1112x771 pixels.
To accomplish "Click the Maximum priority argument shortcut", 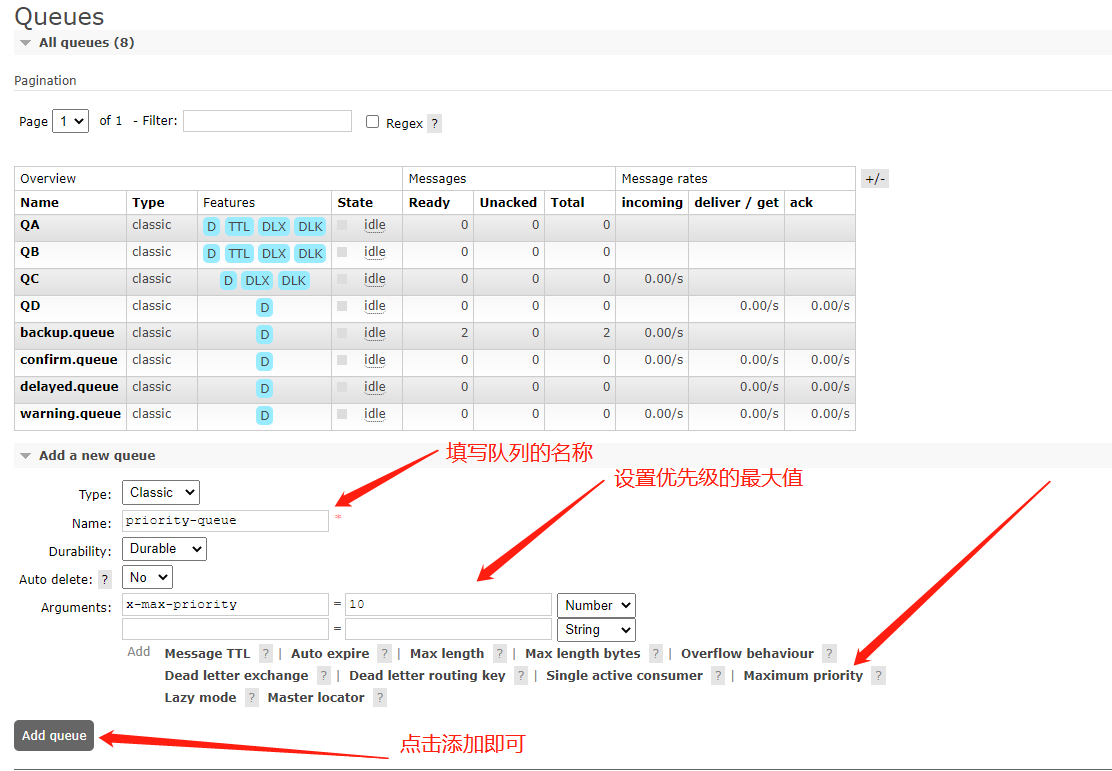I will [x=803, y=675].
